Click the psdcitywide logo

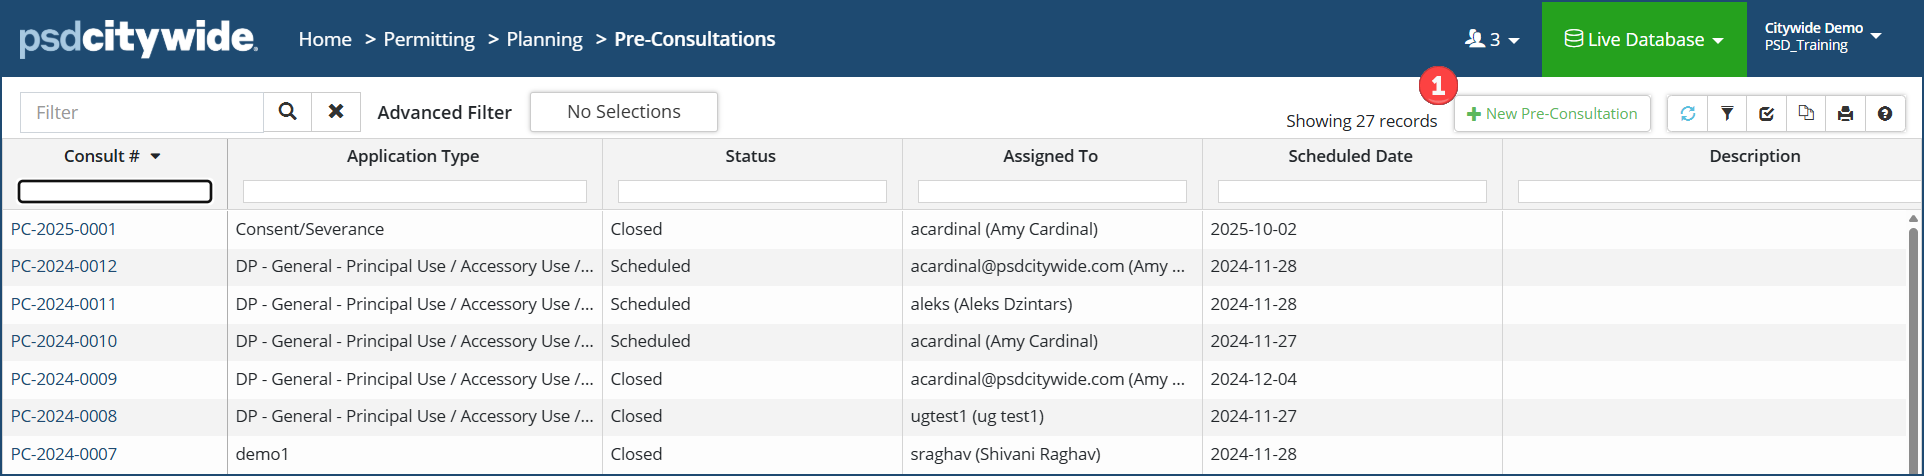pos(138,39)
